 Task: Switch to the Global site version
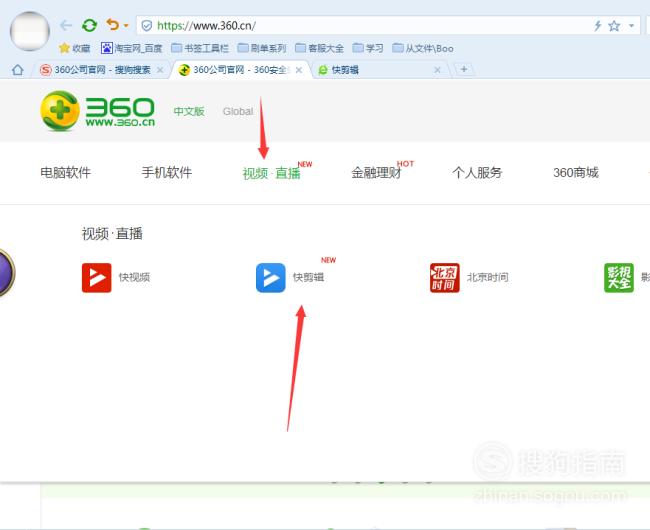tap(238, 111)
